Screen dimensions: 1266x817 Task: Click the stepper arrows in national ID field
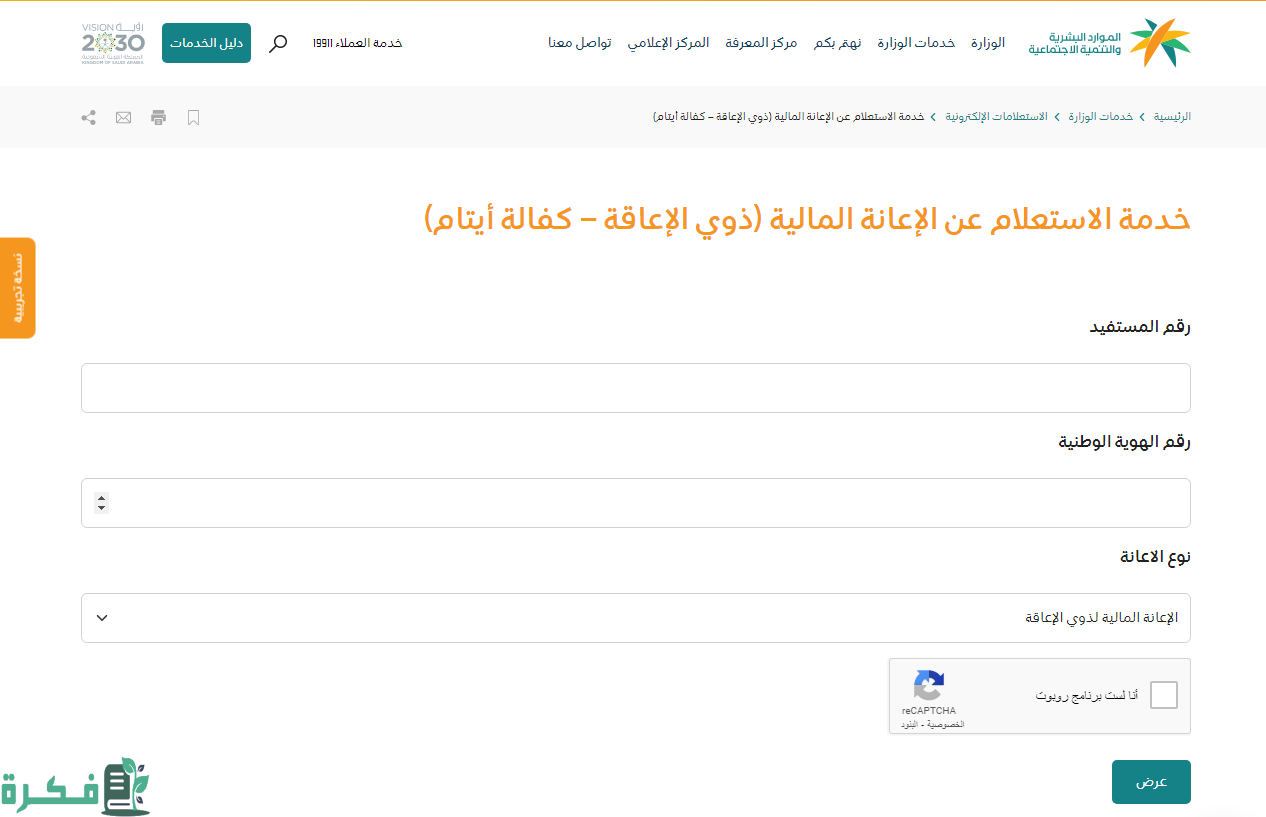pos(101,503)
